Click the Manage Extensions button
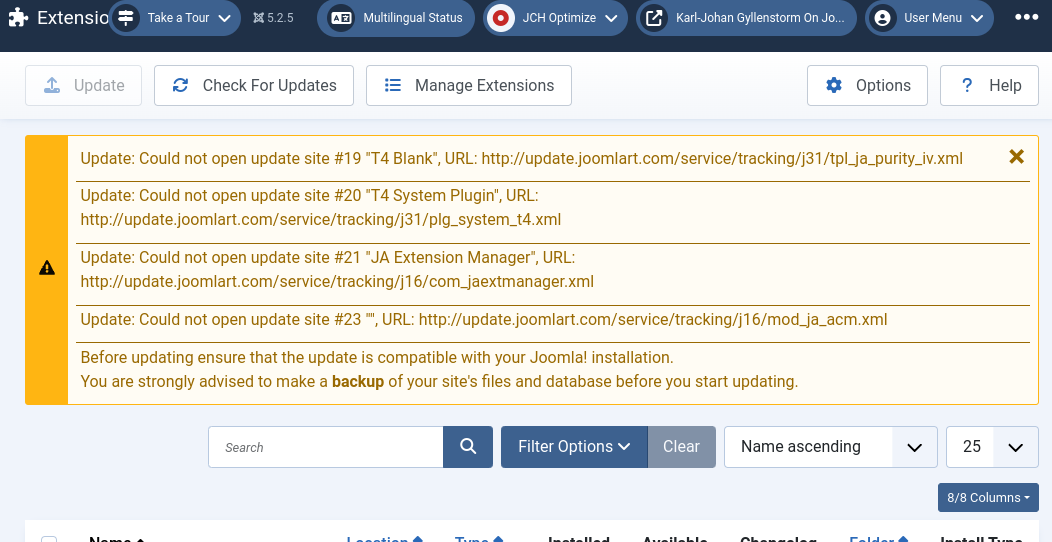1052x542 pixels. (x=469, y=86)
